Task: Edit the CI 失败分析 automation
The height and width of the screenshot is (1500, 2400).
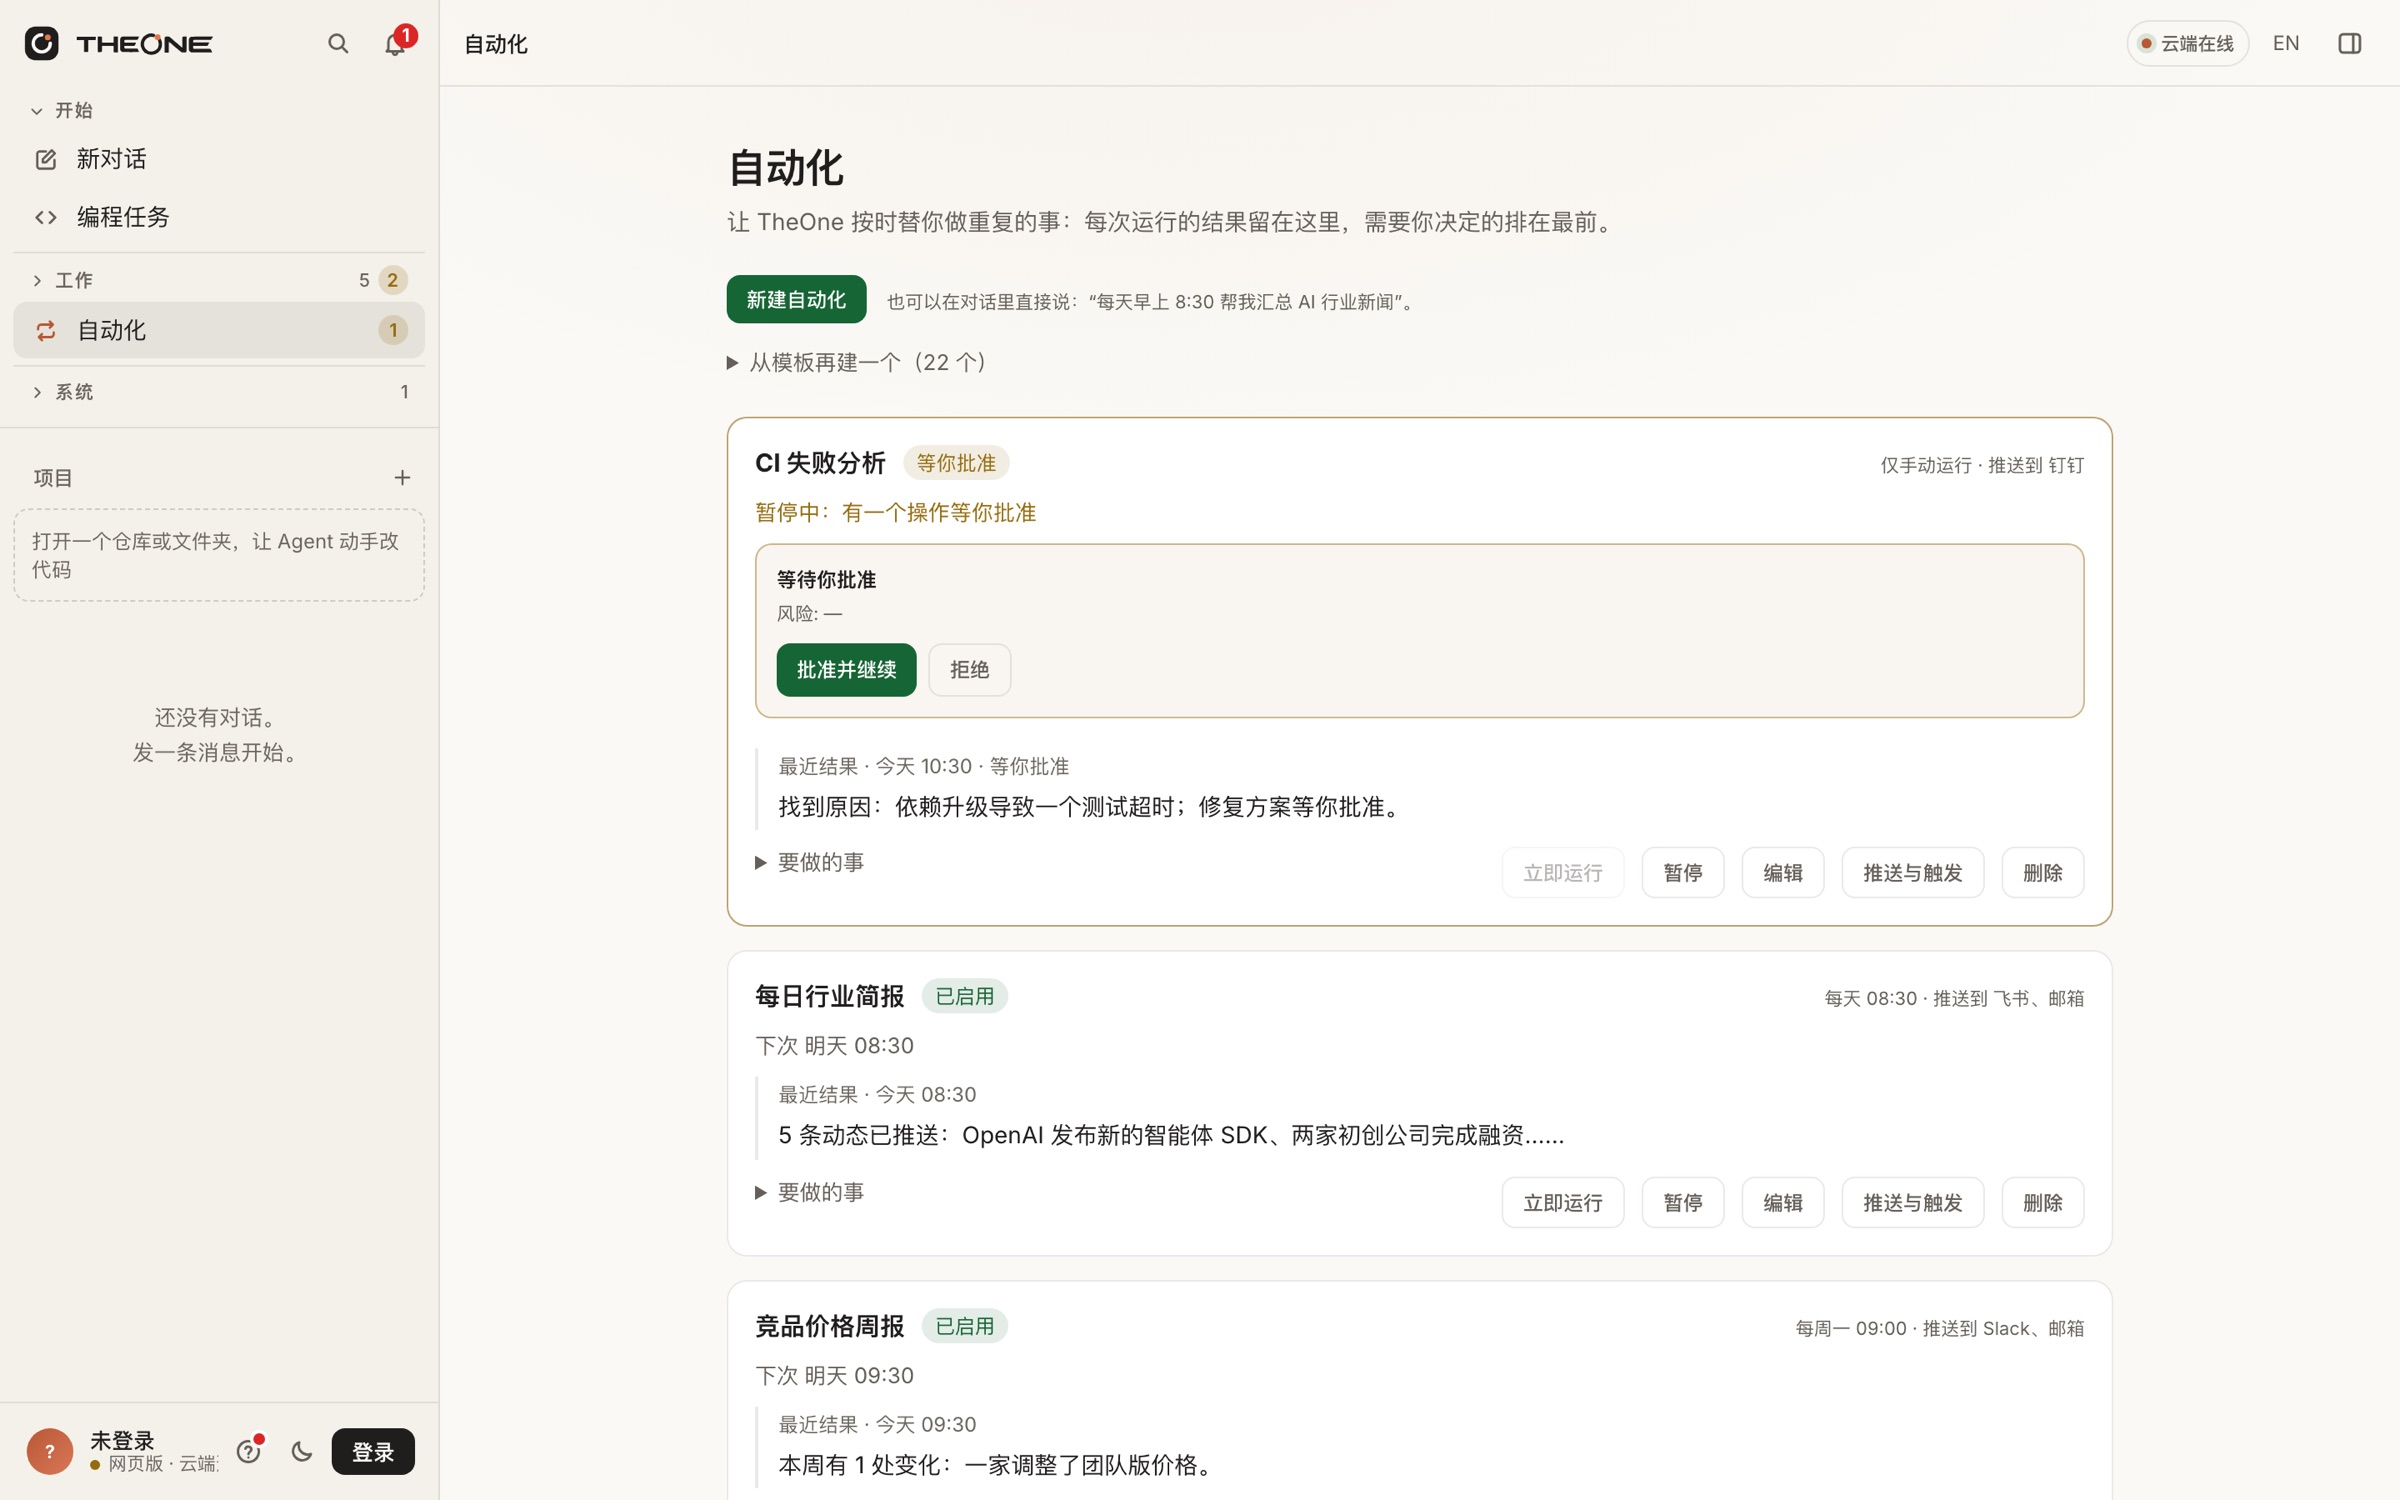Action: [x=1782, y=872]
